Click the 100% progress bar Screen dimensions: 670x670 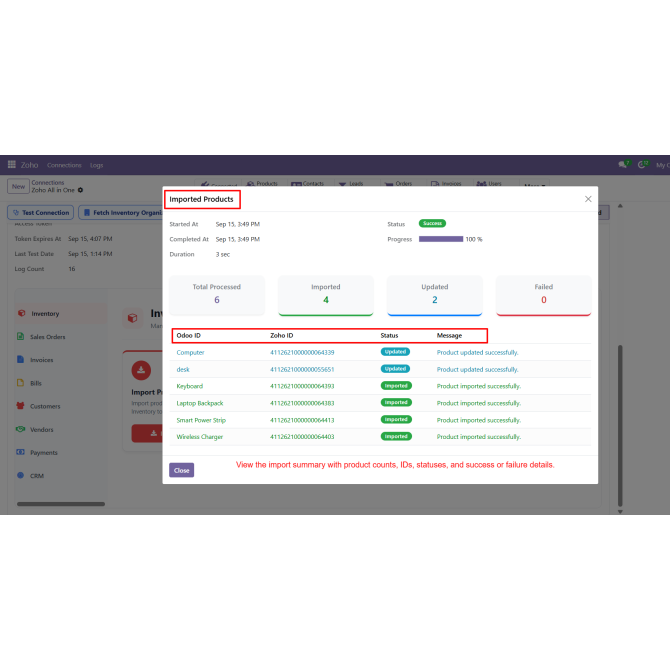click(441, 239)
